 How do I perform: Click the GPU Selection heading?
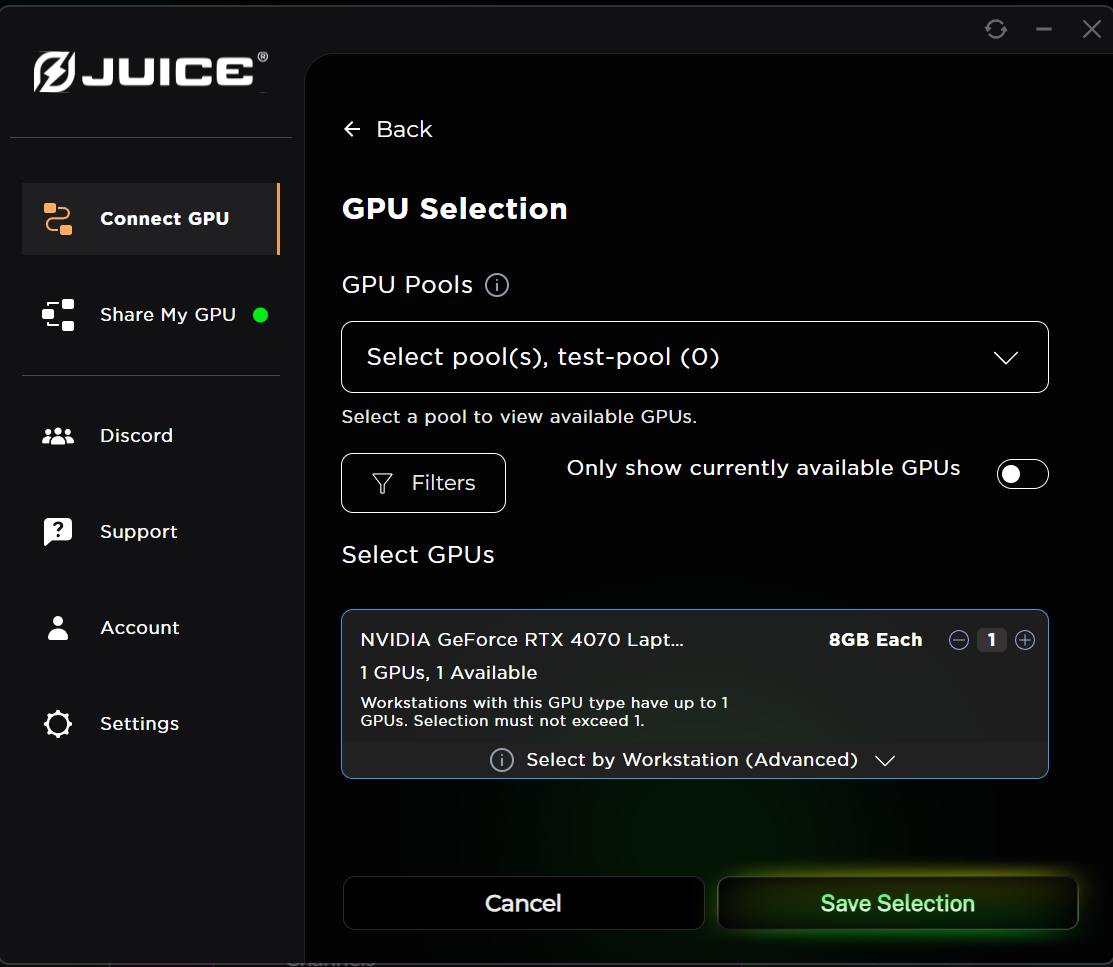point(455,209)
